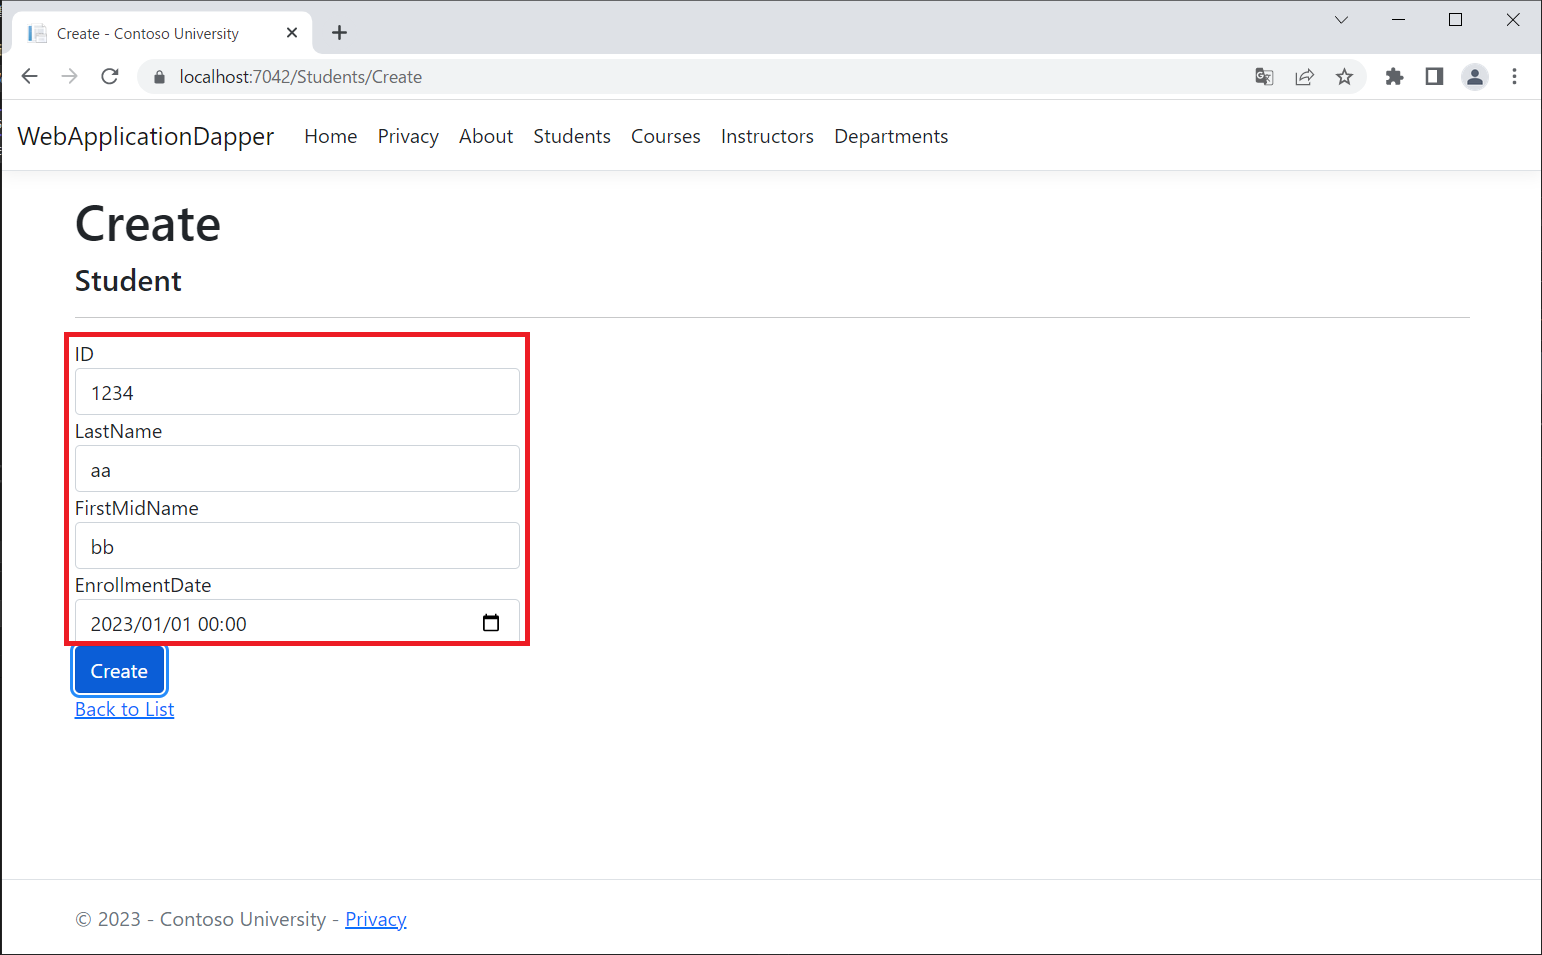Bookmark this page with the star icon
This screenshot has width=1542, height=955.
point(1344,77)
